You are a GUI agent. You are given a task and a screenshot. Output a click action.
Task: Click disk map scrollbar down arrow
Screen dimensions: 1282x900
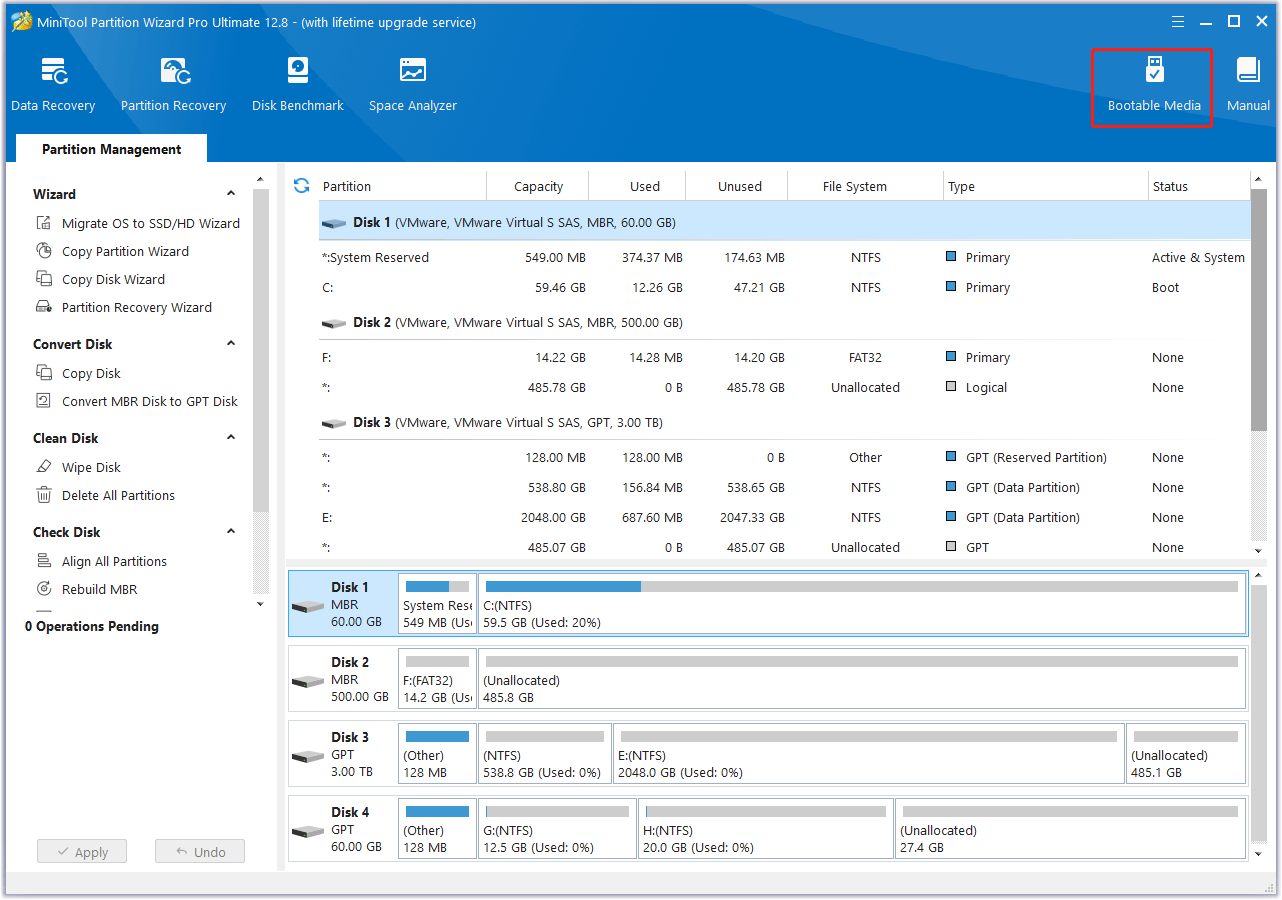click(1258, 855)
